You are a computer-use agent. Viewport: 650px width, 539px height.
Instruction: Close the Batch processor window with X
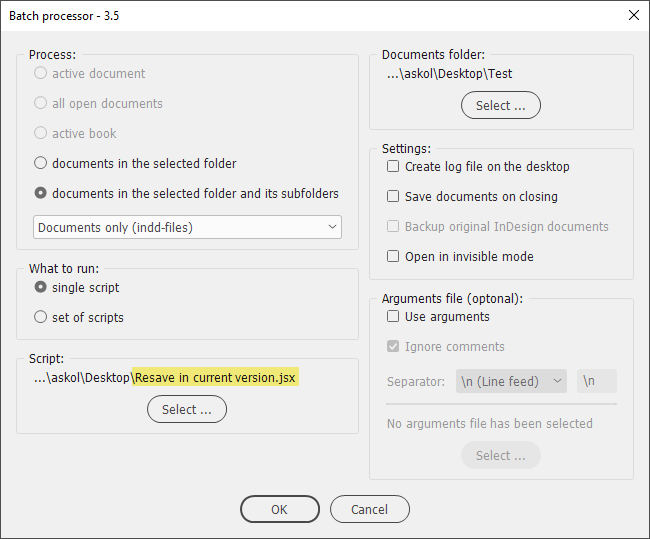click(x=633, y=15)
